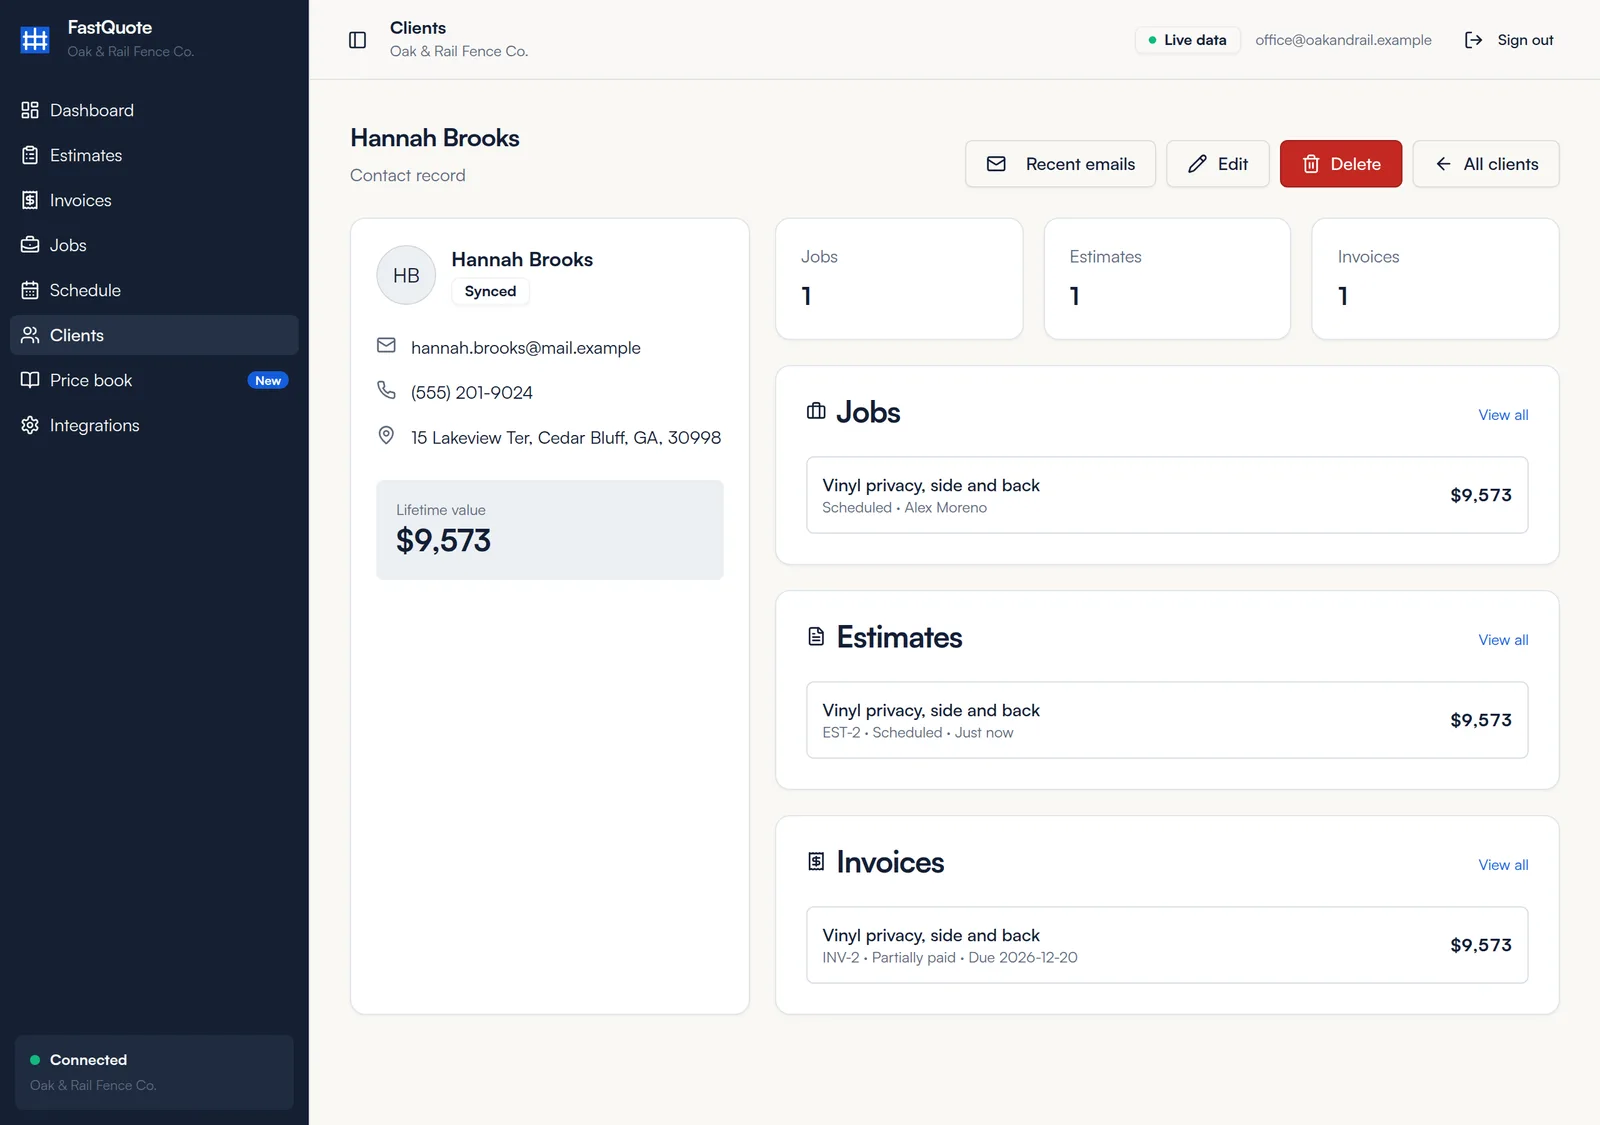
Task: Click the FastQuote grid logo icon
Action: [35, 39]
